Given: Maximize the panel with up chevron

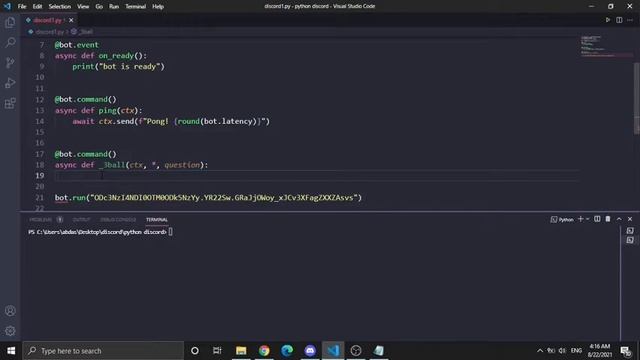Looking at the screenshot, I should [619, 219].
